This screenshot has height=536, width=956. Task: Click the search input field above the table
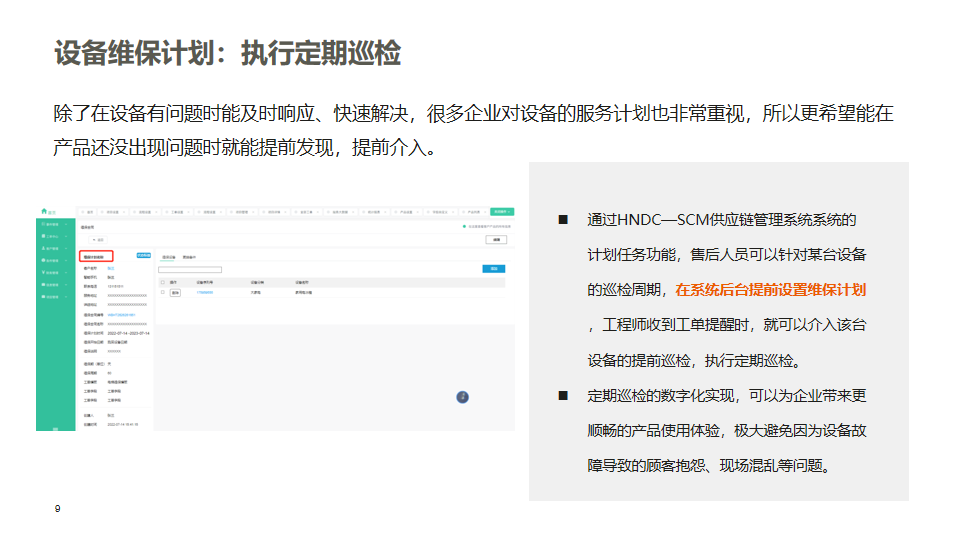(x=190, y=269)
